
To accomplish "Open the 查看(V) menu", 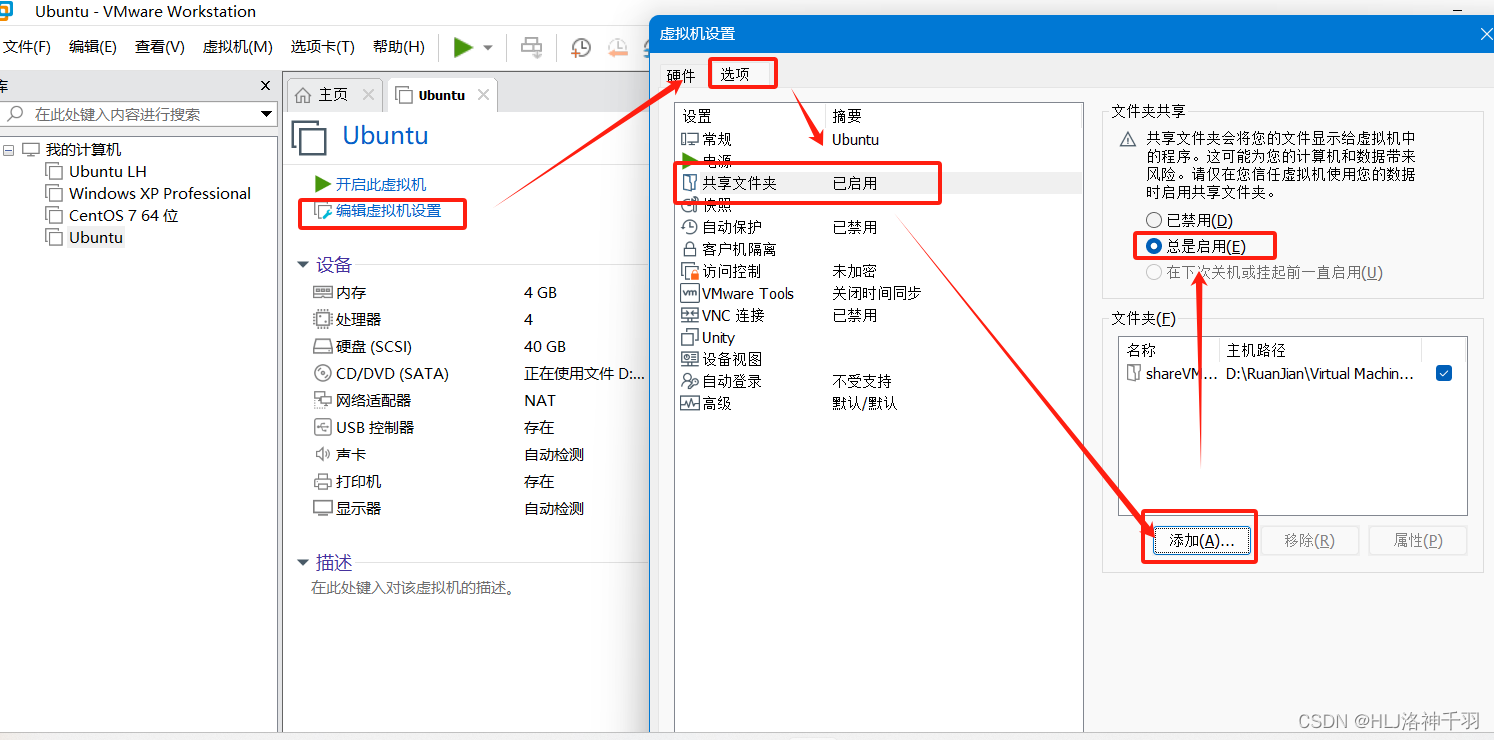I will 160,47.
